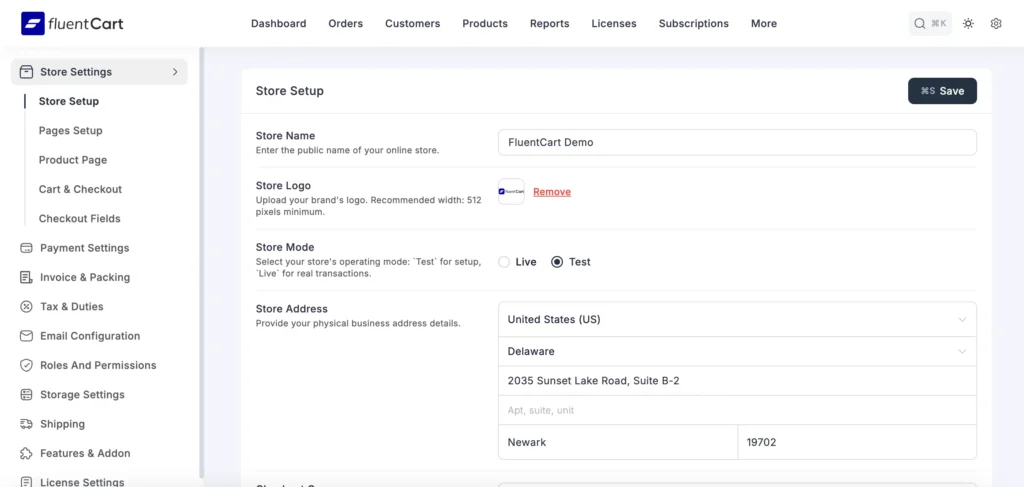This screenshot has height=487, width=1024.
Task: Open the settings gear icon in header
Action: point(996,24)
